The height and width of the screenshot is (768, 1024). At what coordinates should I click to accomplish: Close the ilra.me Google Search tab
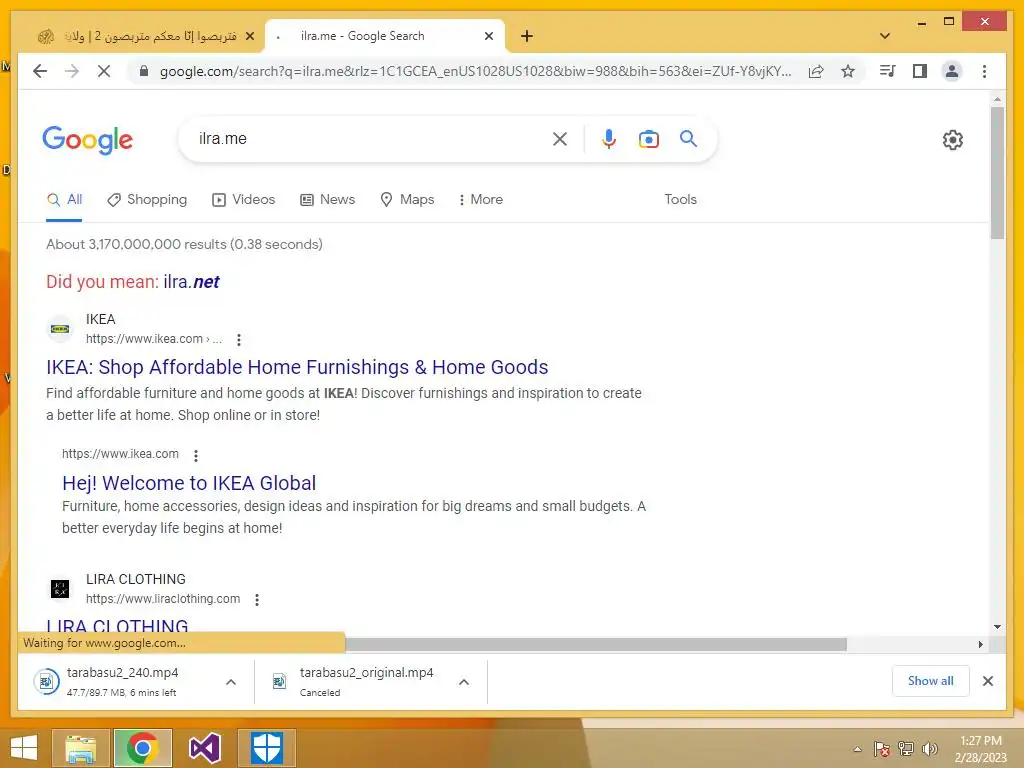(488, 37)
